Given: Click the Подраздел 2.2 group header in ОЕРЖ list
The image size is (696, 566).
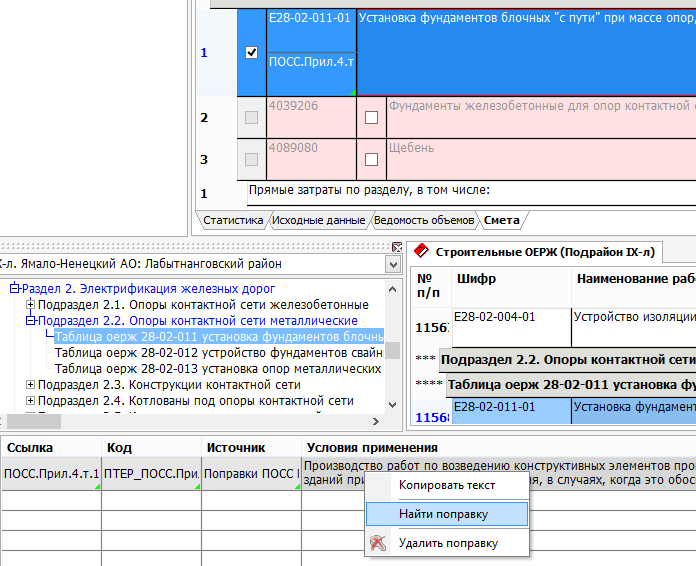Looking at the screenshot, I should point(568,360).
